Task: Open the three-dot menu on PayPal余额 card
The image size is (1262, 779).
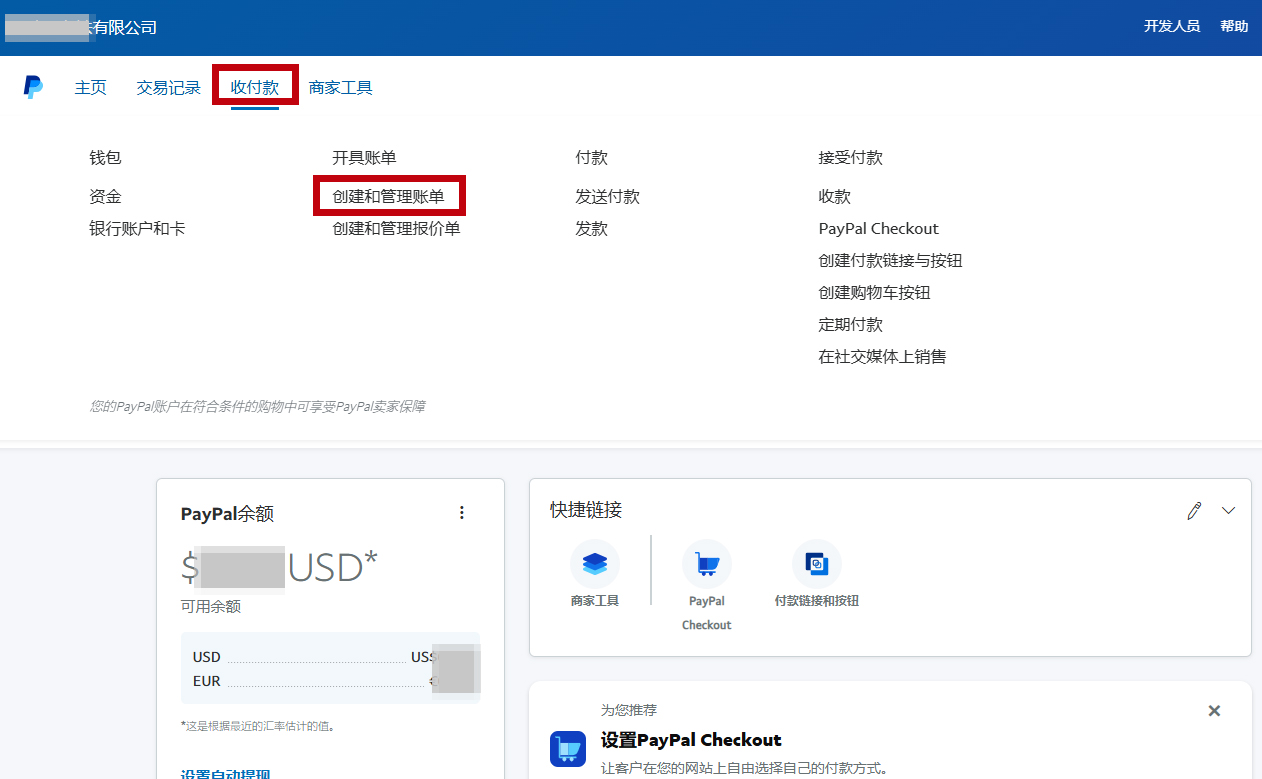Action: [x=462, y=513]
